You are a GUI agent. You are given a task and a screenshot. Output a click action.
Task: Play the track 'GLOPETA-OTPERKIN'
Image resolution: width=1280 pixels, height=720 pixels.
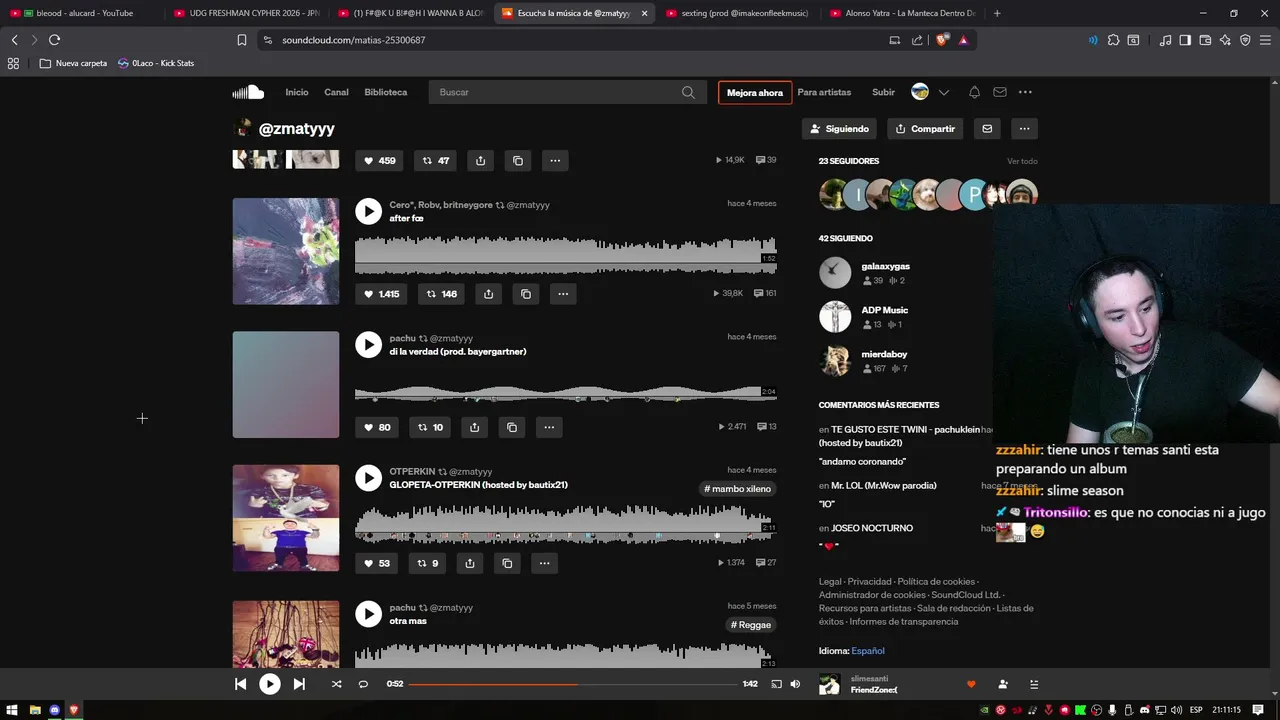click(369, 478)
